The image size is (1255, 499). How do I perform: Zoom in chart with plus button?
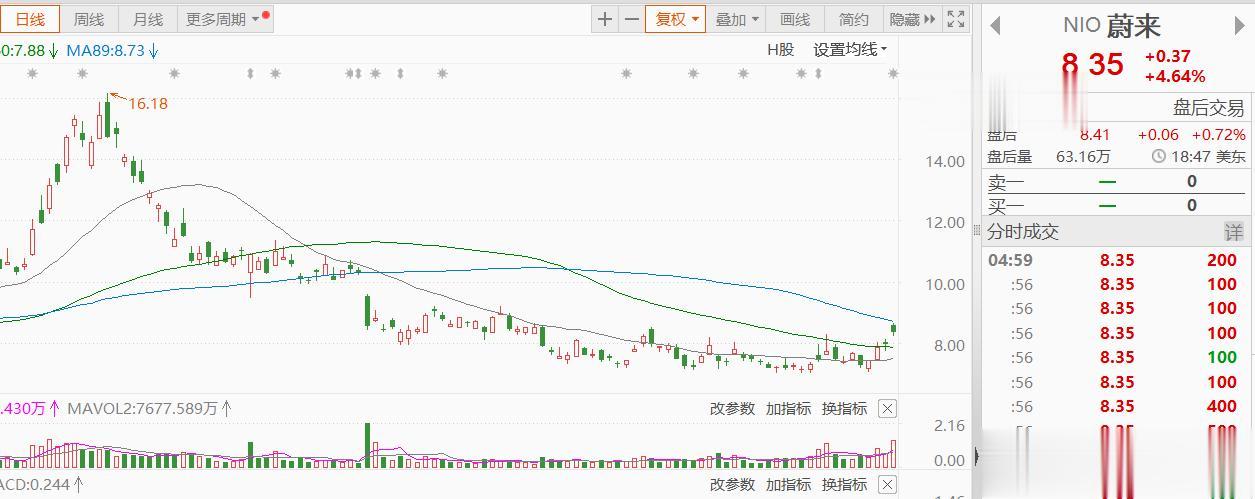(x=605, y=19)
